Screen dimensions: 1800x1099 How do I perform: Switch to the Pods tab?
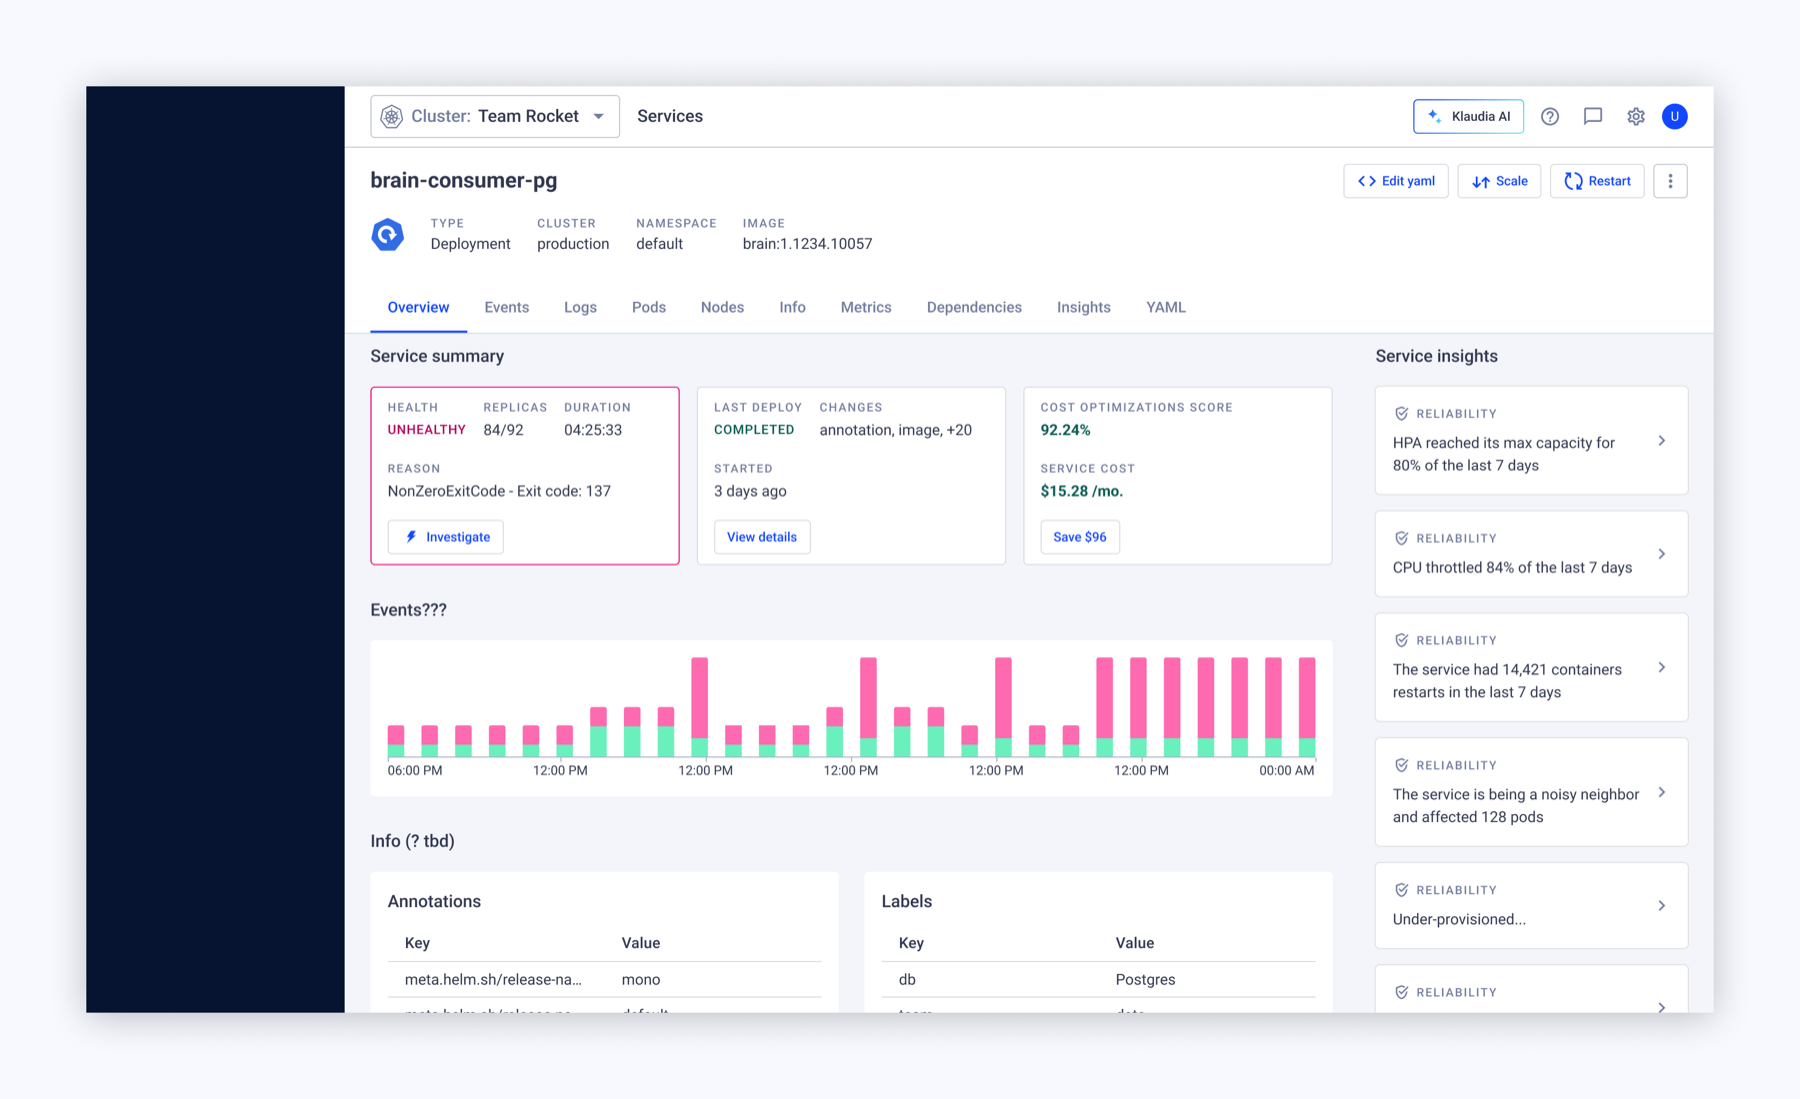click(649, 308)
